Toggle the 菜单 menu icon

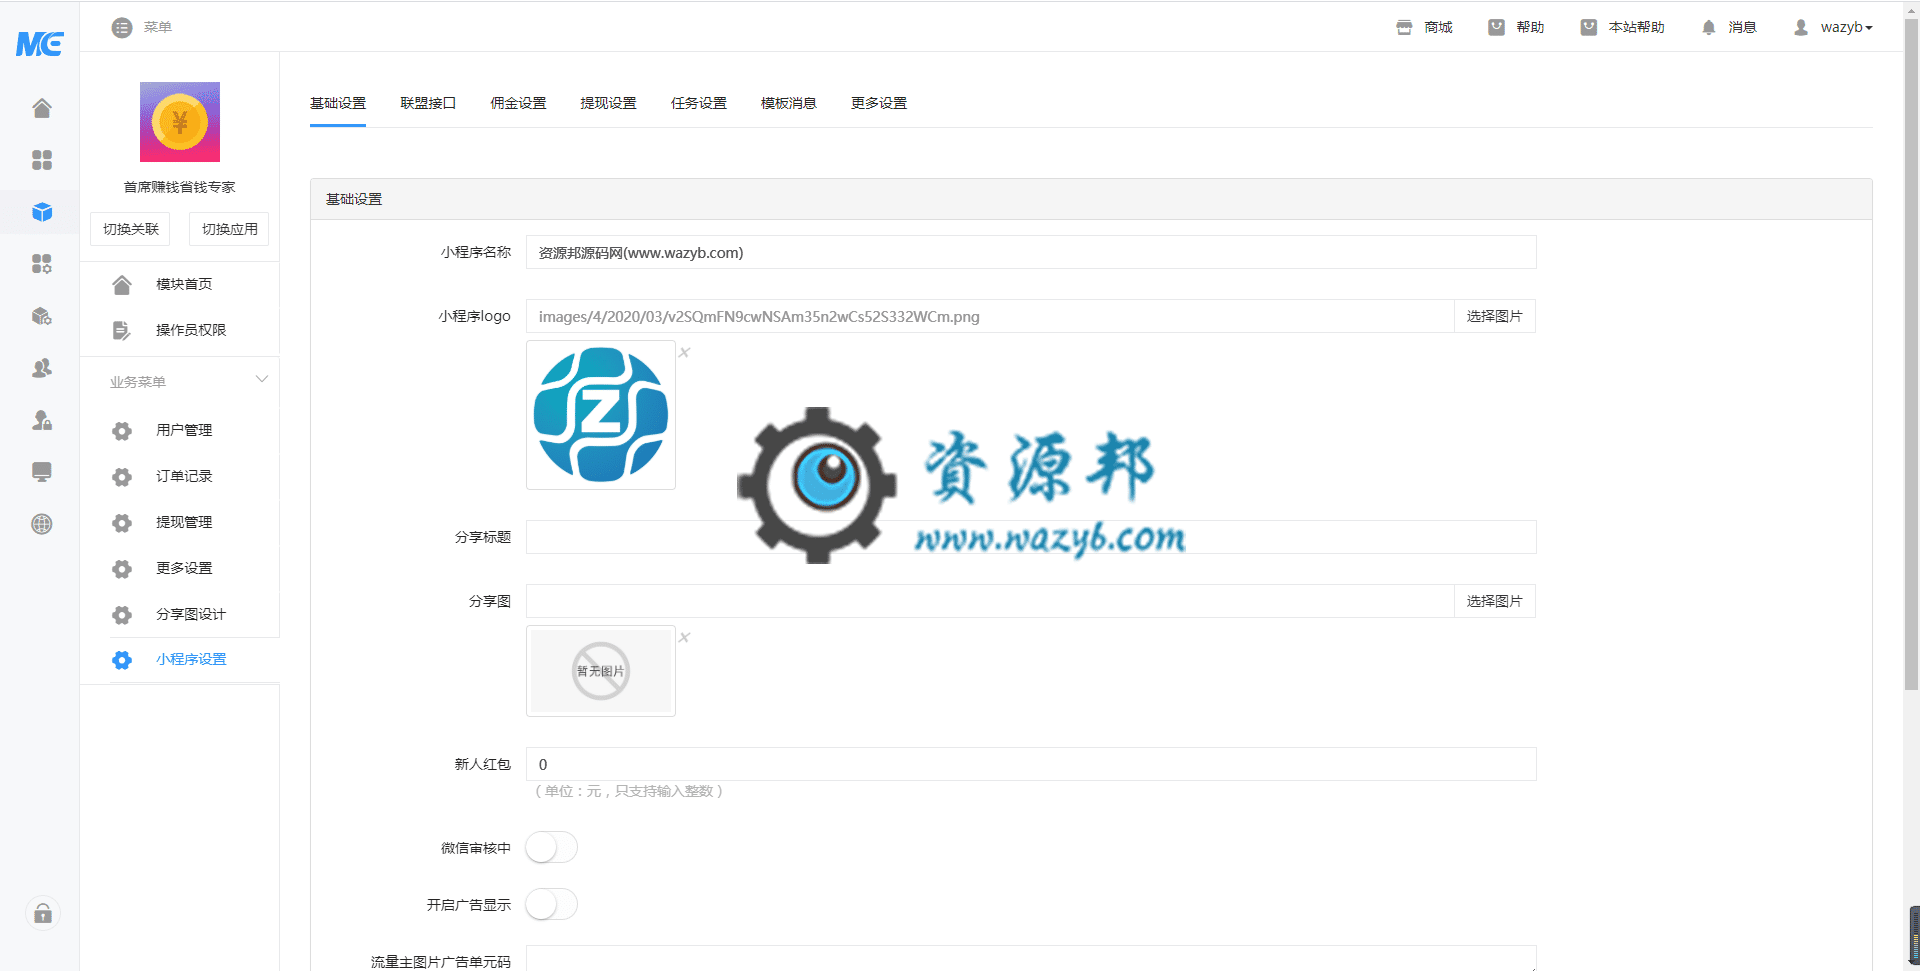coord(122,28)
